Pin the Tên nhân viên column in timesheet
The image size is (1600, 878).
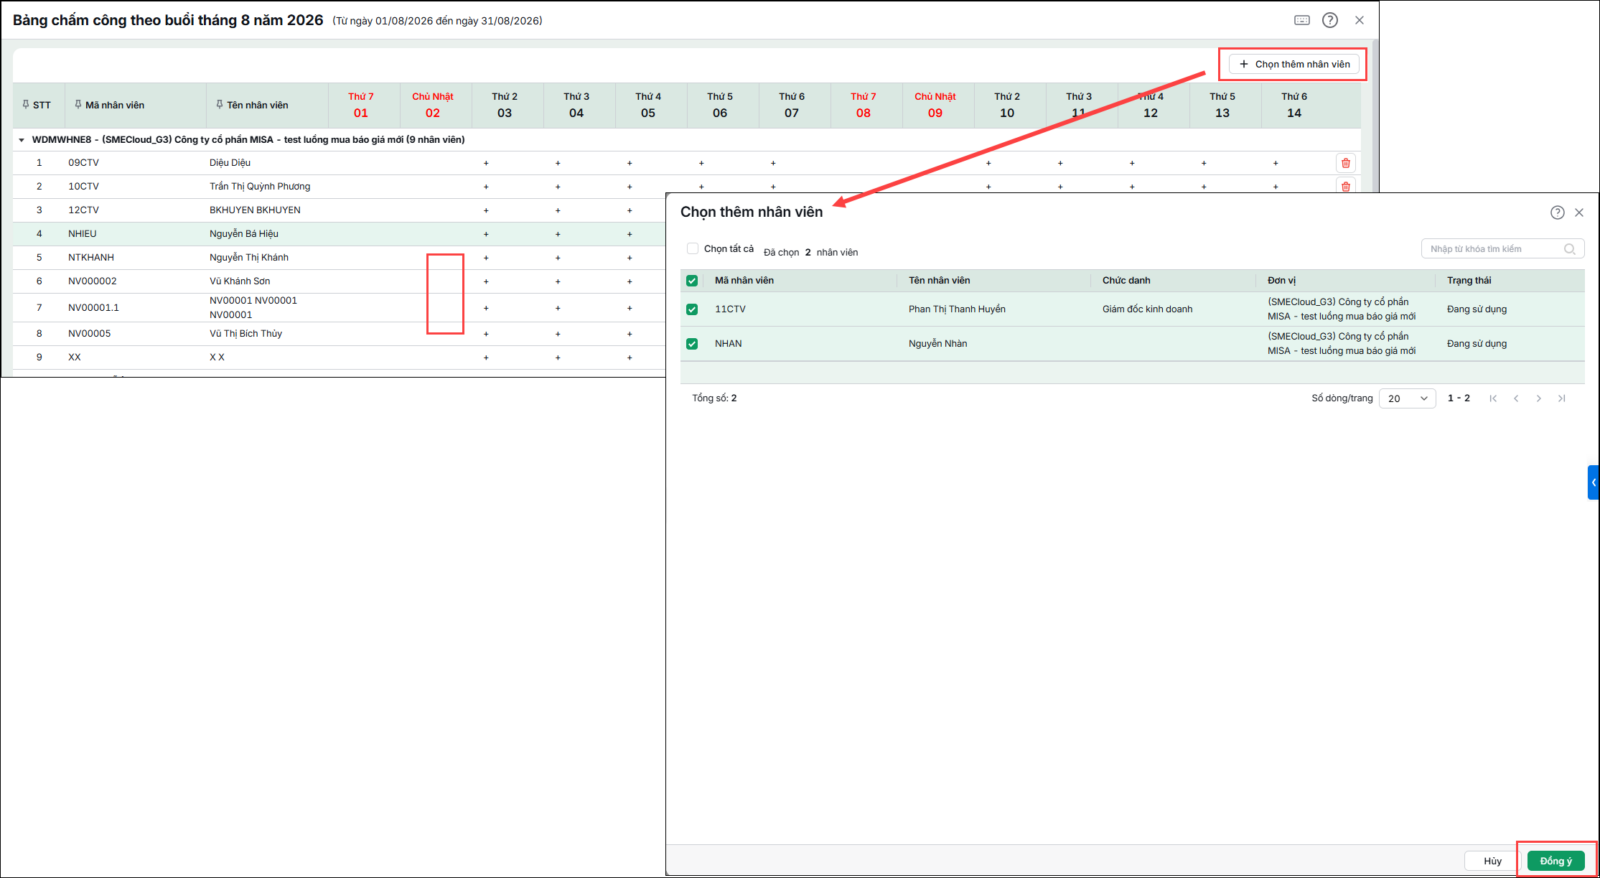(x=219, y=104)
